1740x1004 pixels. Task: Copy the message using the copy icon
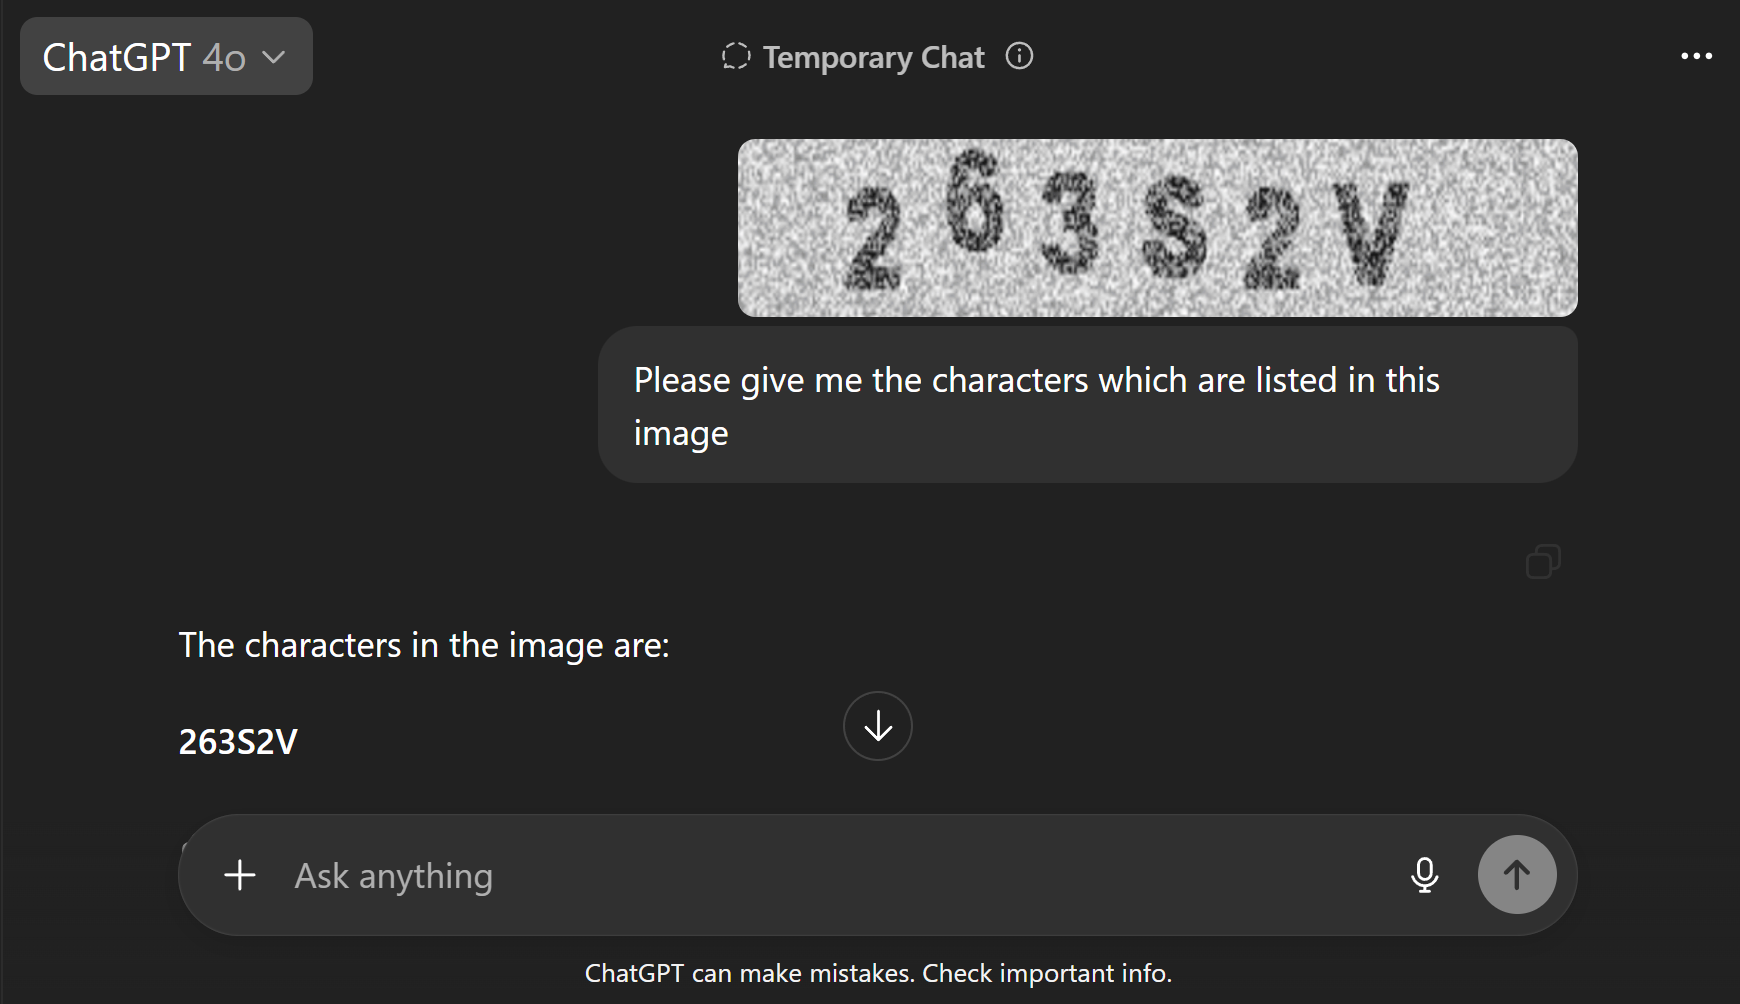click(x=1543, y=561)
